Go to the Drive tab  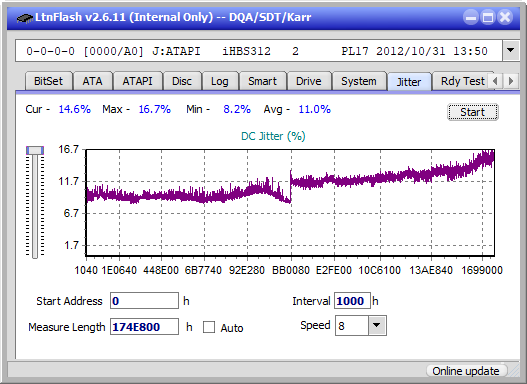click(x=309, y=81)
